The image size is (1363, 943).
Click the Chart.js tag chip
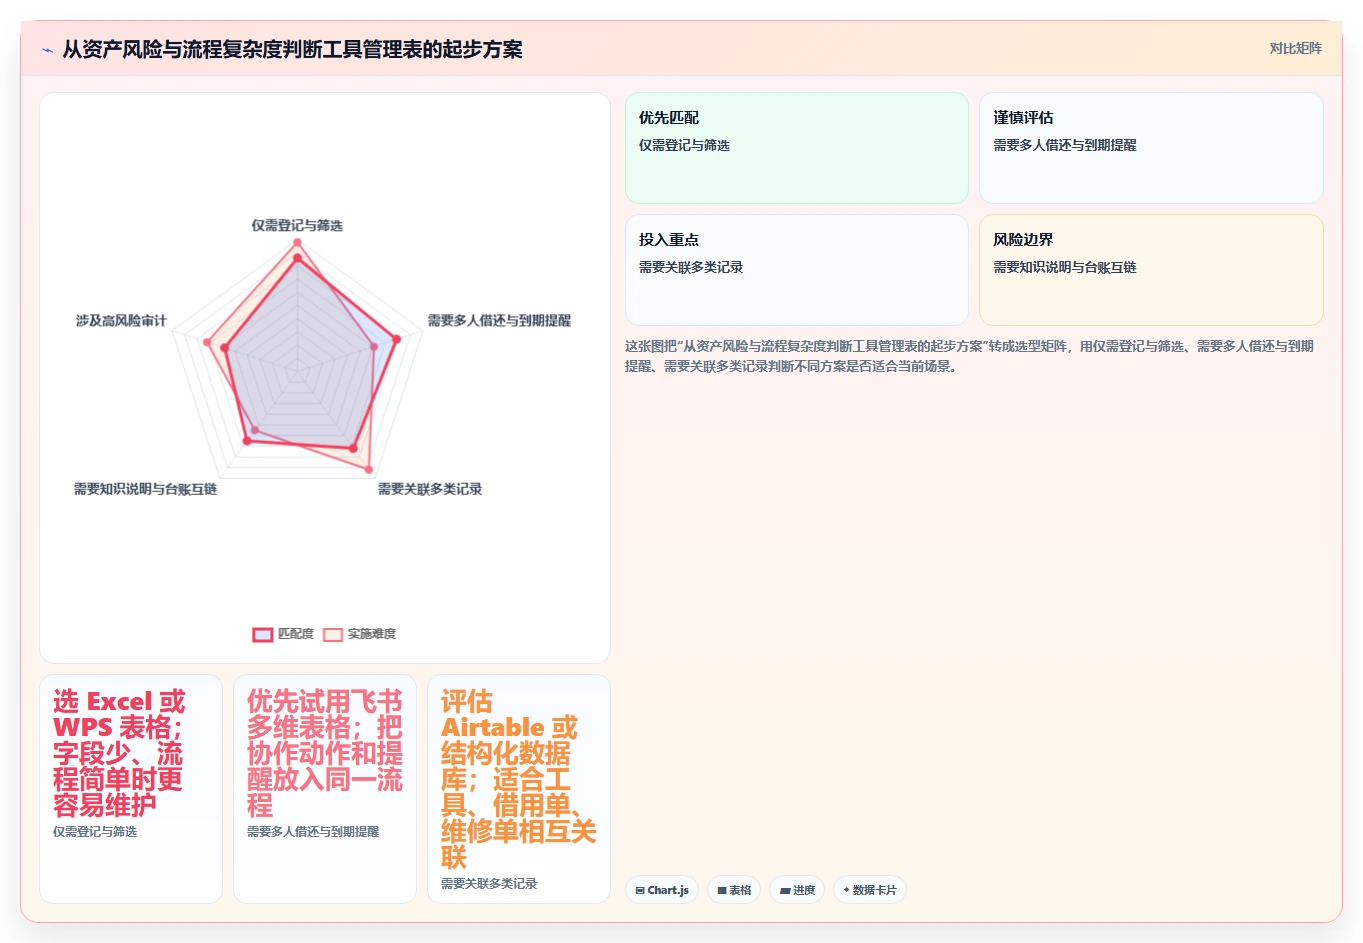(662, 890)
